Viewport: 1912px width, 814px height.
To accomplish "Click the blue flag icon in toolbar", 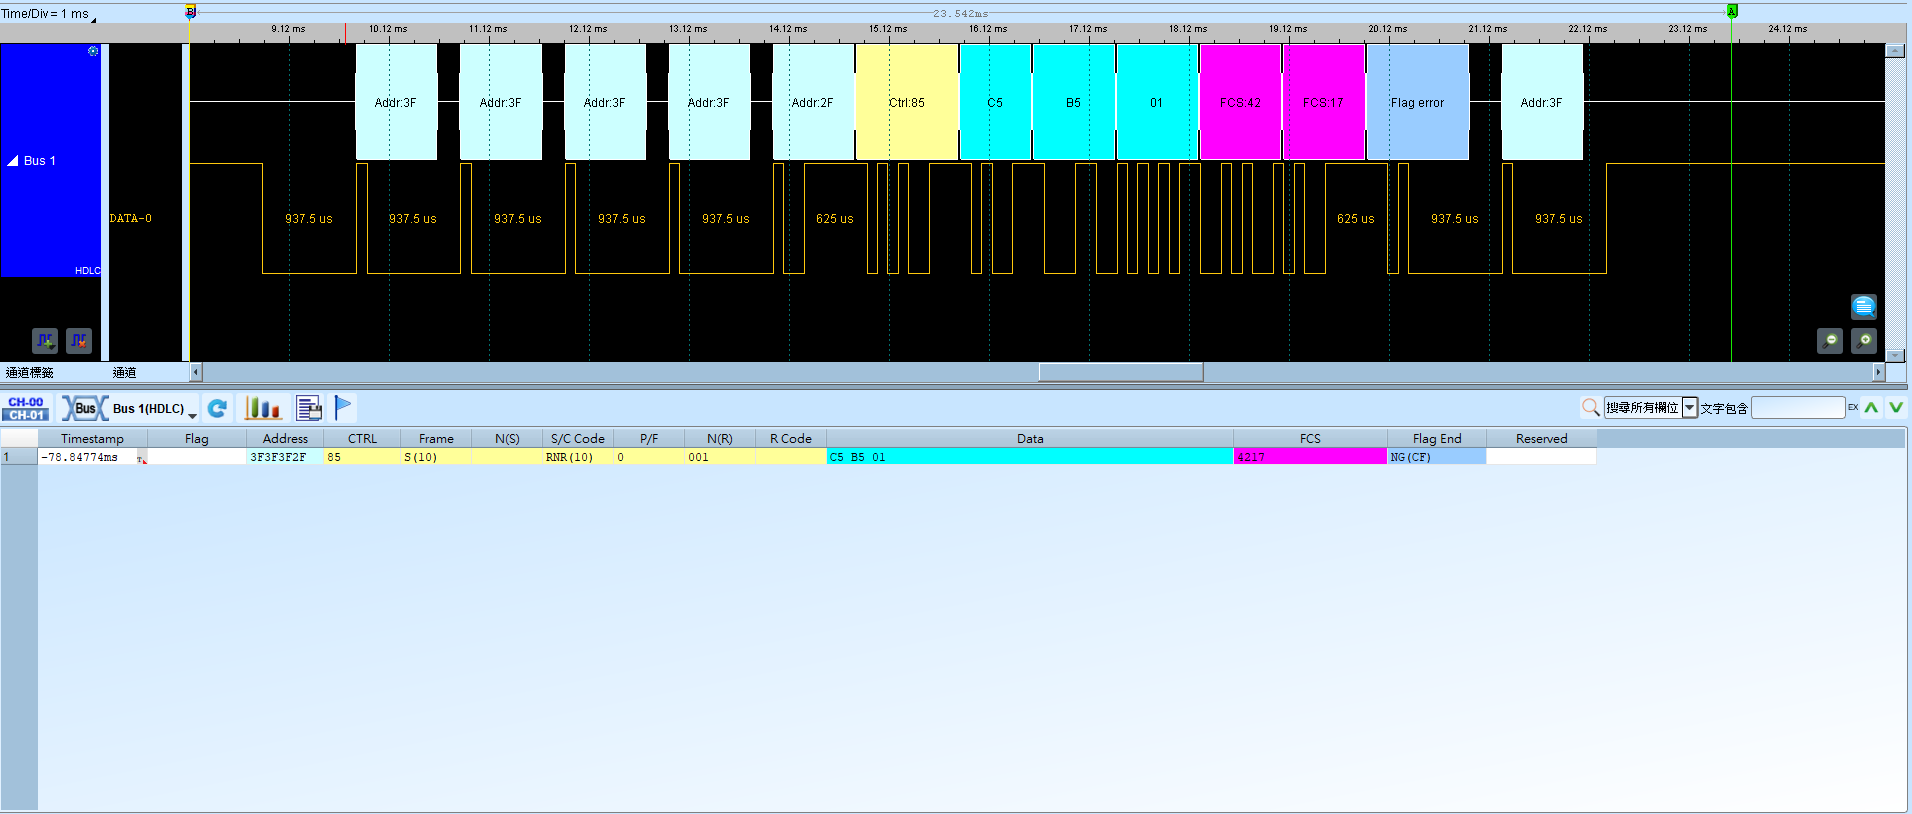I will pyautogui.click(x=343, y=407).
